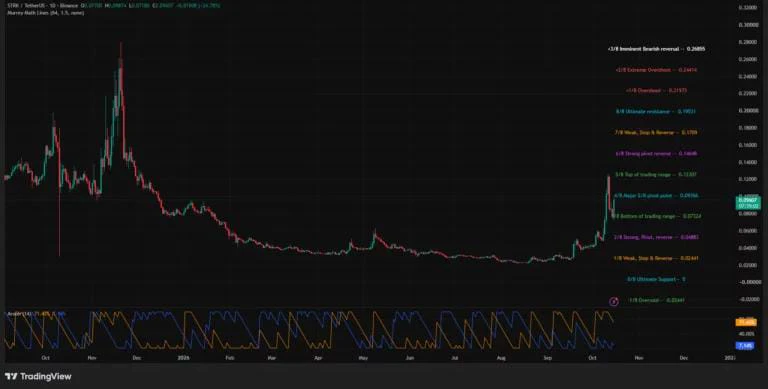This screenshot has width=768, height=389.
Task: Click the '+1/8 Overshoot' level label
Action: [656, 91]
